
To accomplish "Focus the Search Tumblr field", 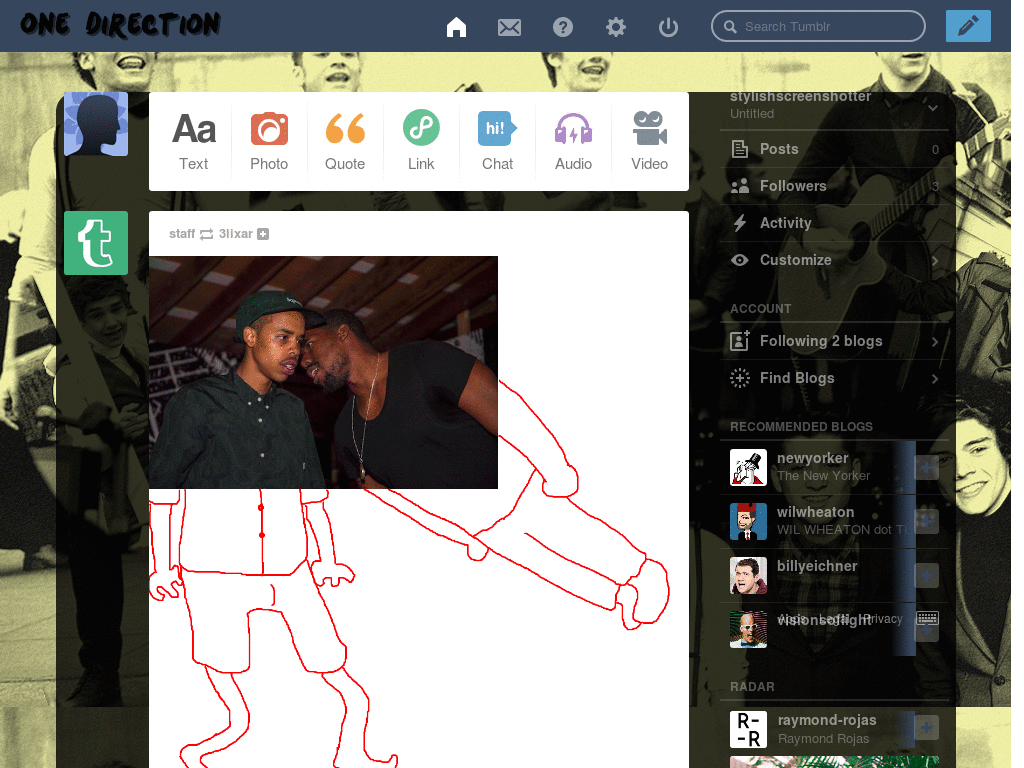I will pyautogui.click(x=818, y=26).
